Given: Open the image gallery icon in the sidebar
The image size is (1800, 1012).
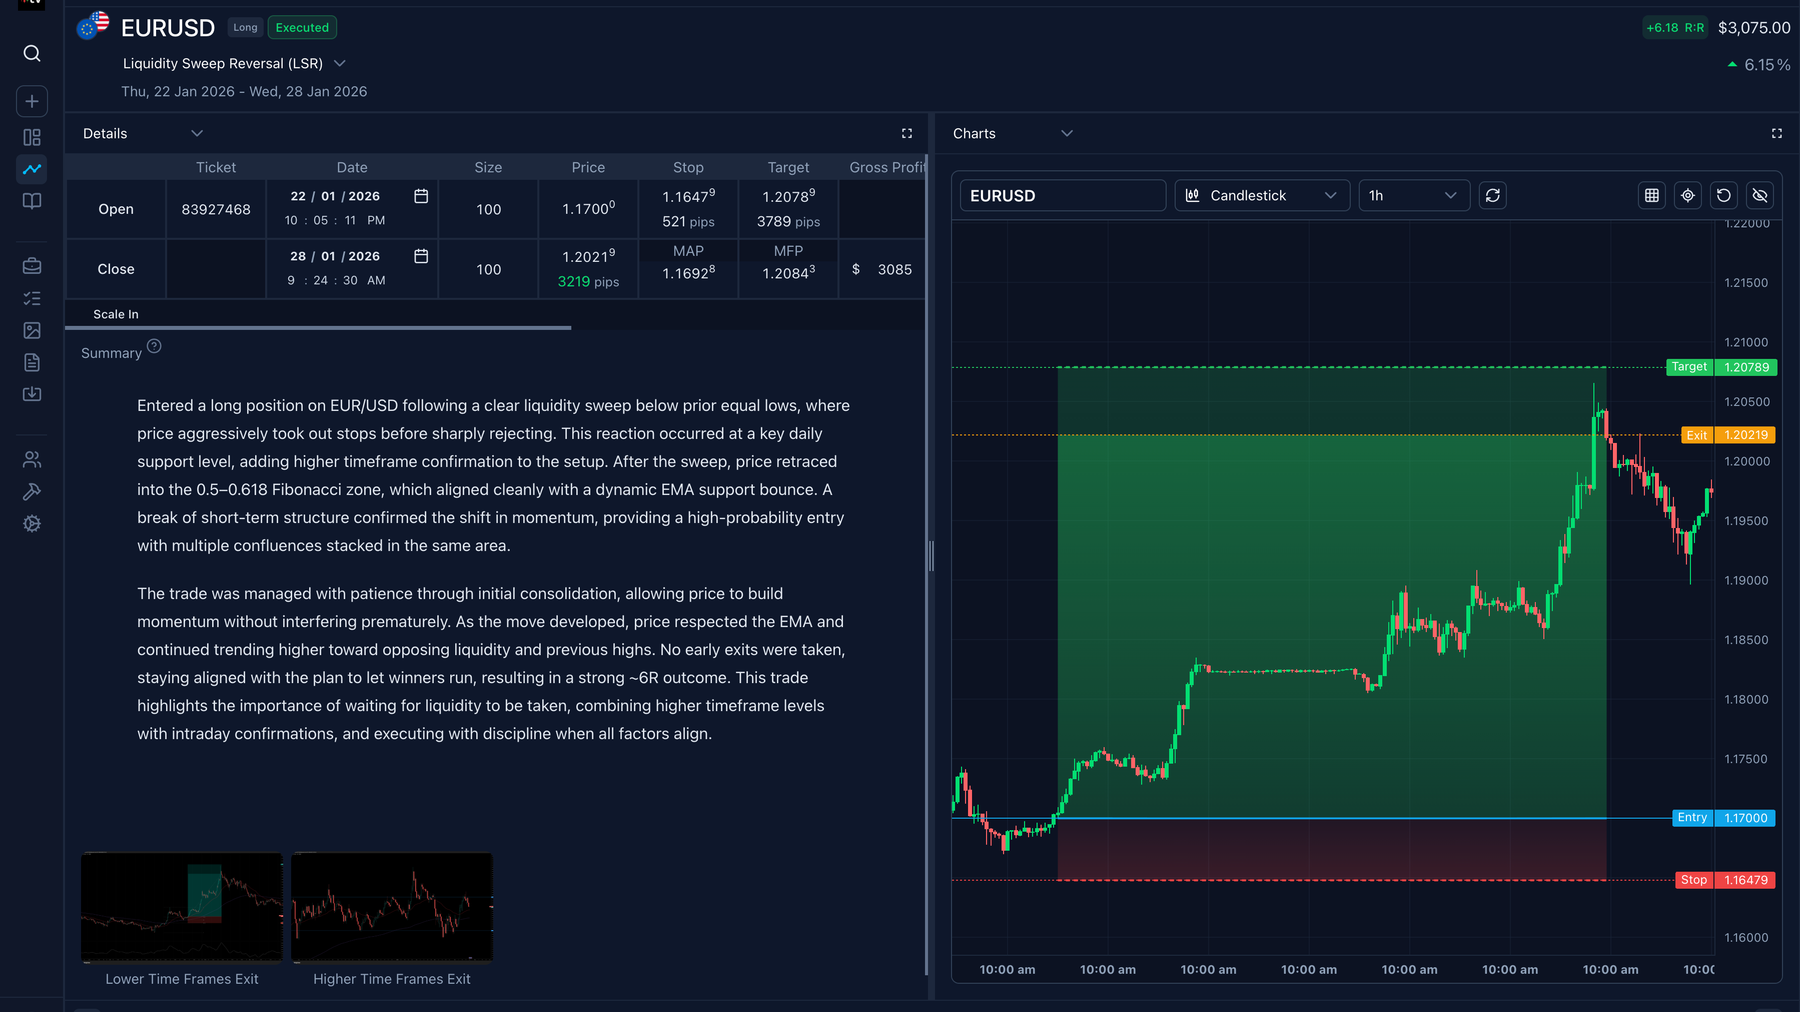Looking at the screenshot, I should (x=31, y=330).
